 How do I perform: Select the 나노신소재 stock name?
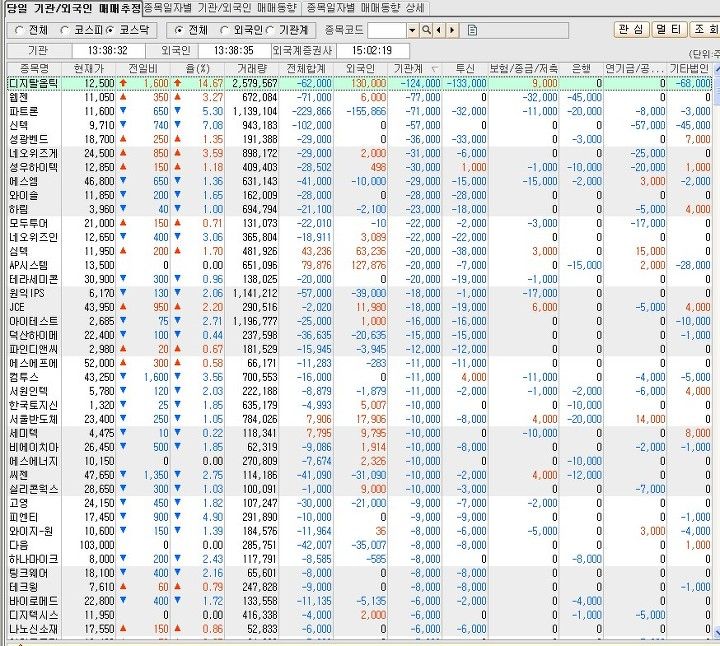click(x=34, y=629)
